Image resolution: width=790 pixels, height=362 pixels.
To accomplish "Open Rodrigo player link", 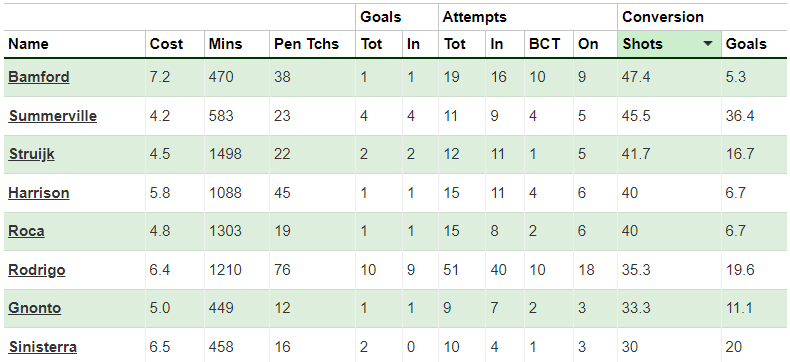I will click(x=37, y=270).
